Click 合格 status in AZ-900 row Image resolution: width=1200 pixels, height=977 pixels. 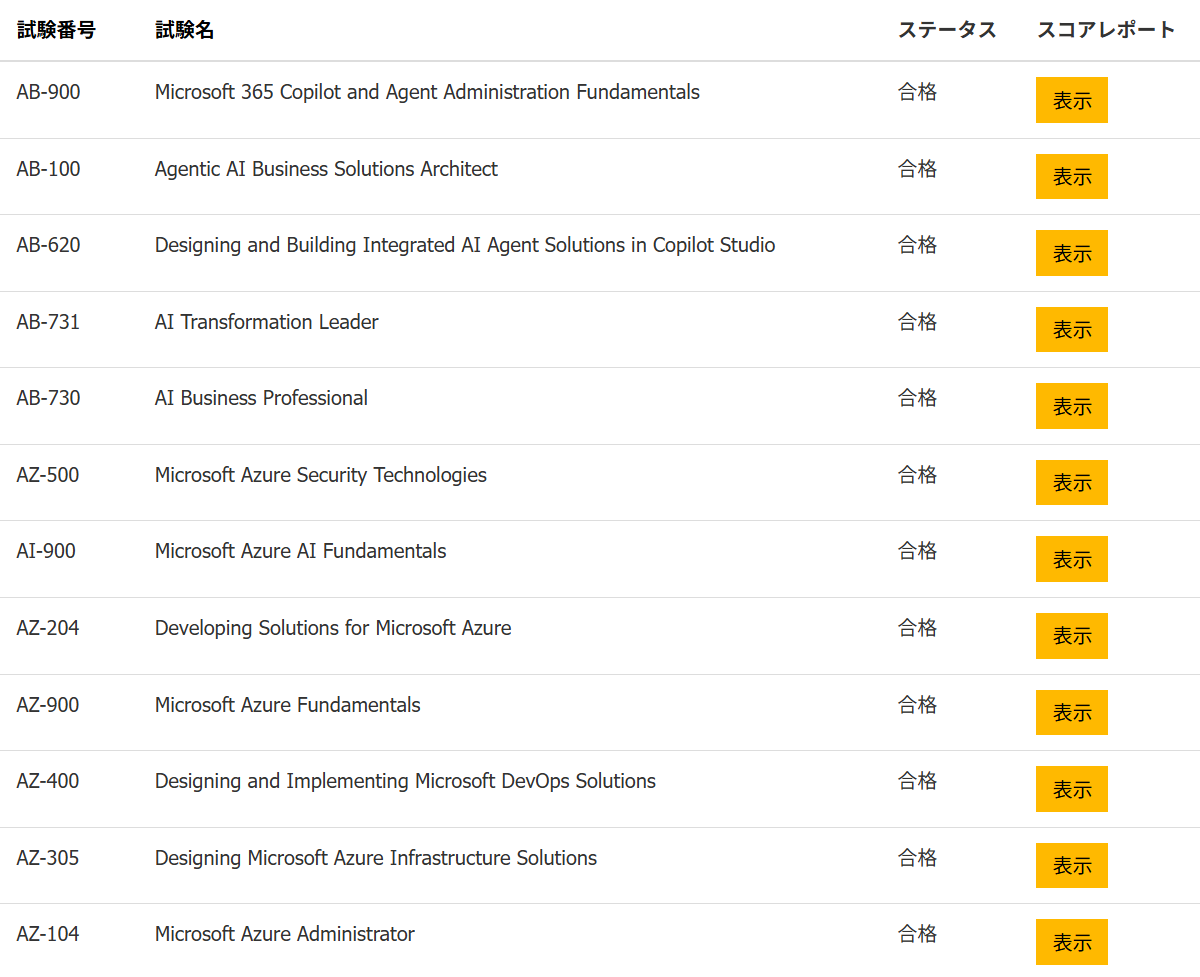click(x=917, y=705)
